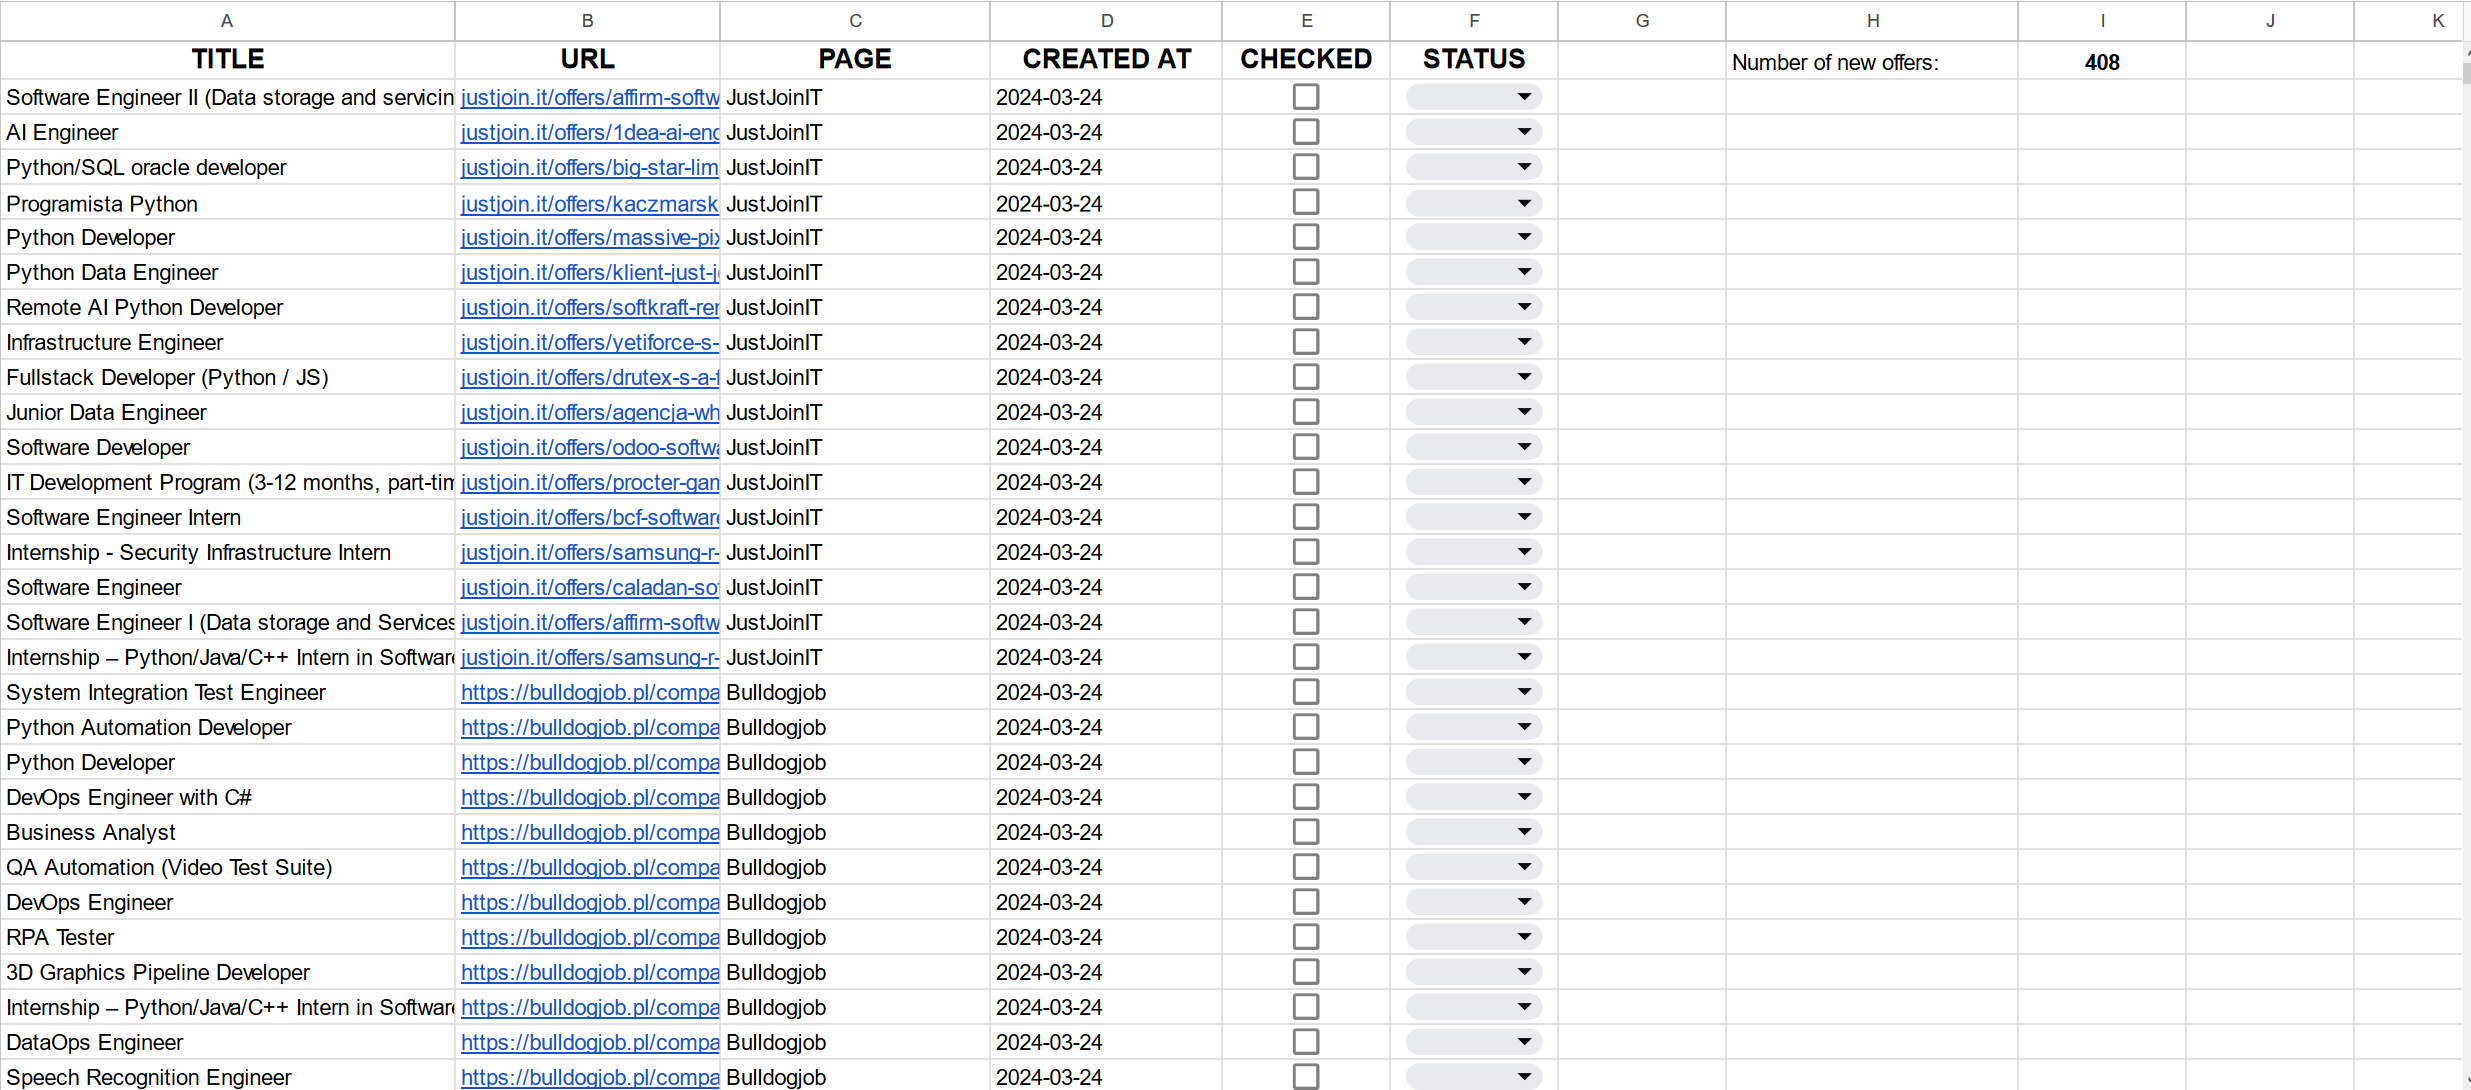Click the justjoin.it odoo-softw offer link
The height and width of the screenshot is (1090, 2471).
coord(589,448)
